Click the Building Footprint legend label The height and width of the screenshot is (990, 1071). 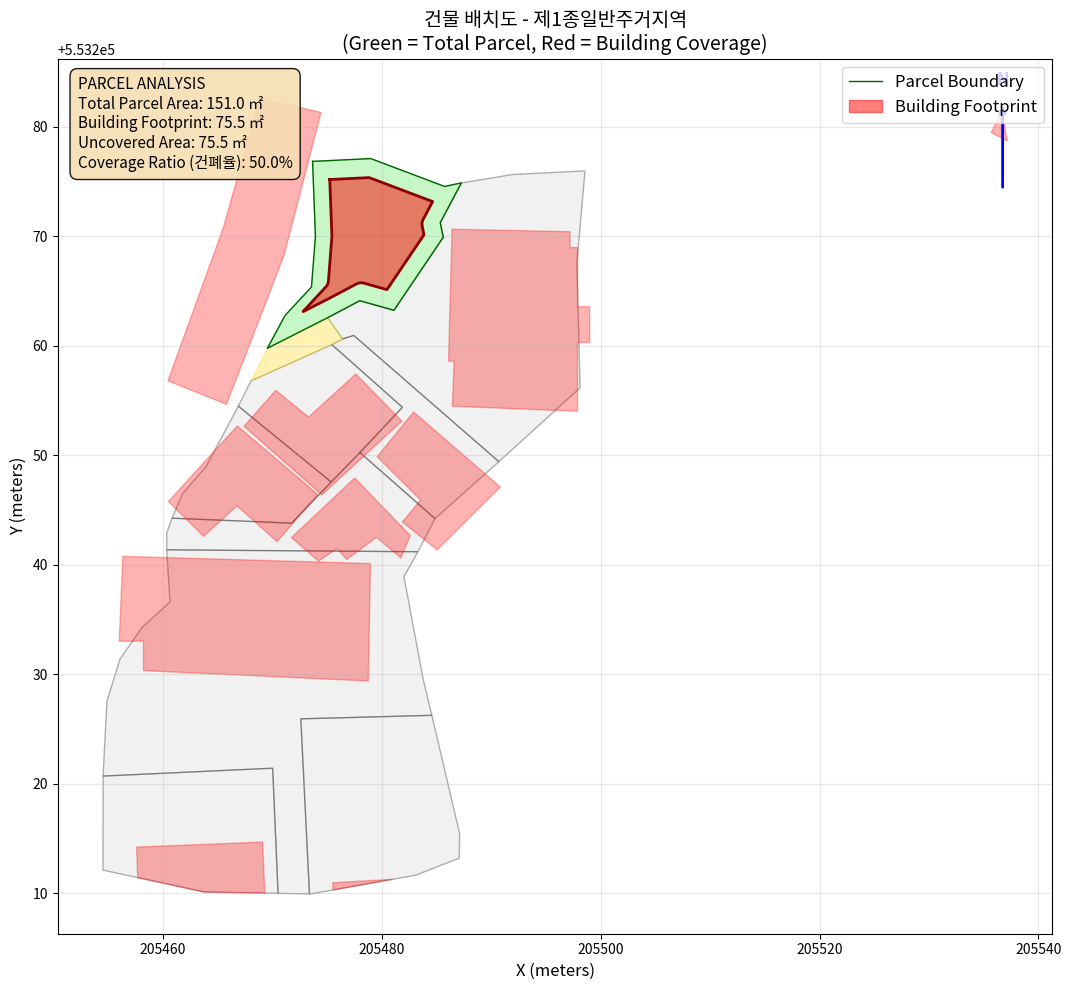coord(965,106)
